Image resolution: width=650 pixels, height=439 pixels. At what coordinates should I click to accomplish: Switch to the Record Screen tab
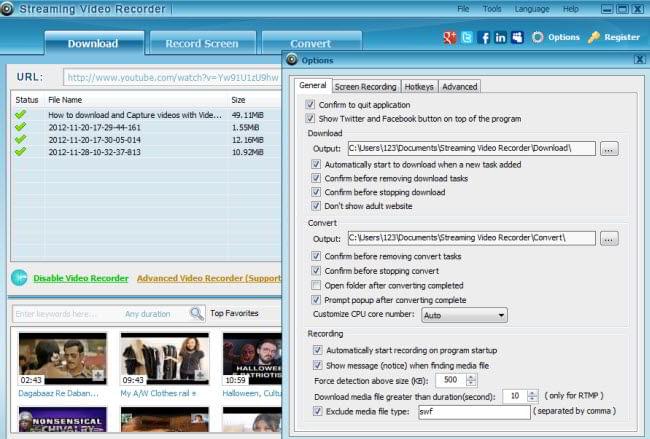(202, 43)
